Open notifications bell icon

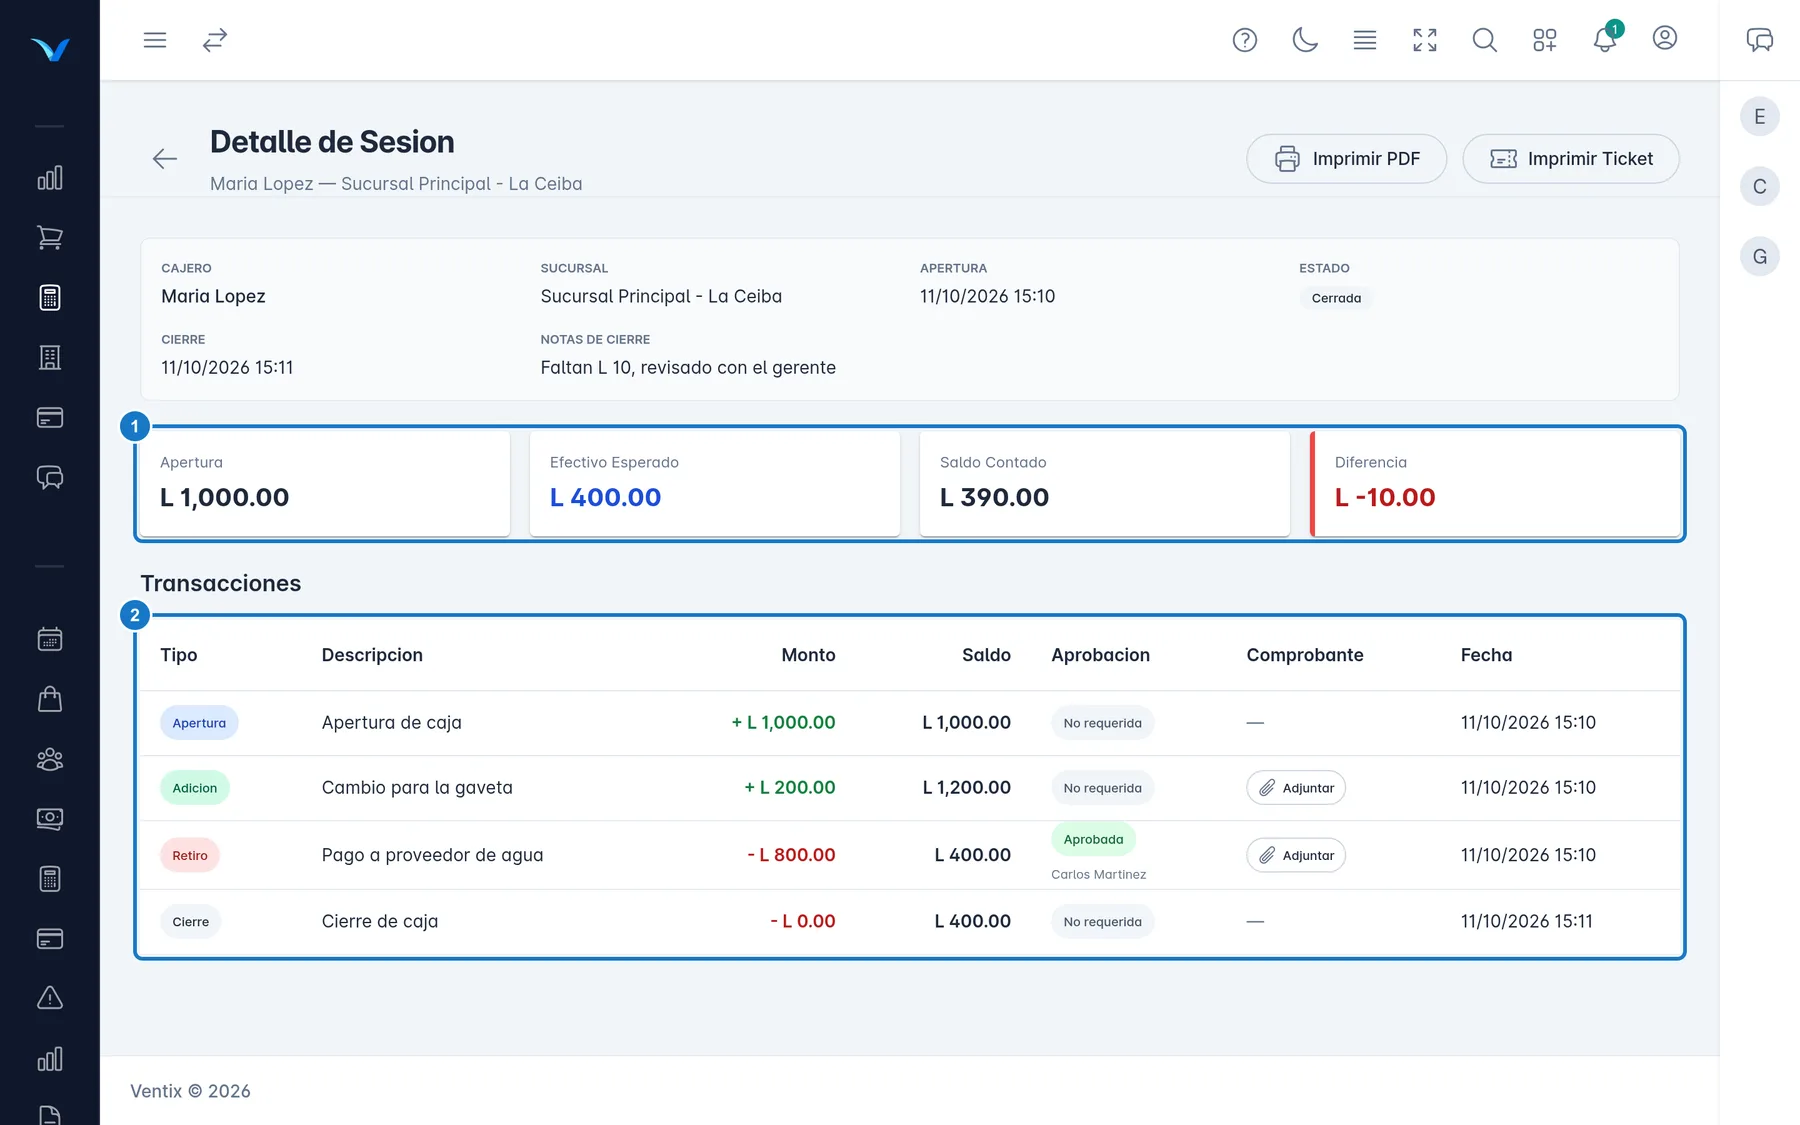click(1605, 39)
